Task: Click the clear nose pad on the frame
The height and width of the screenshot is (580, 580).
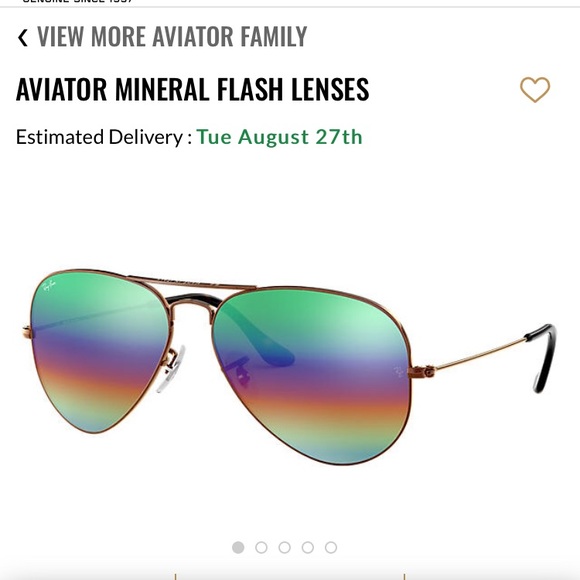Action: tap(171, 370)
